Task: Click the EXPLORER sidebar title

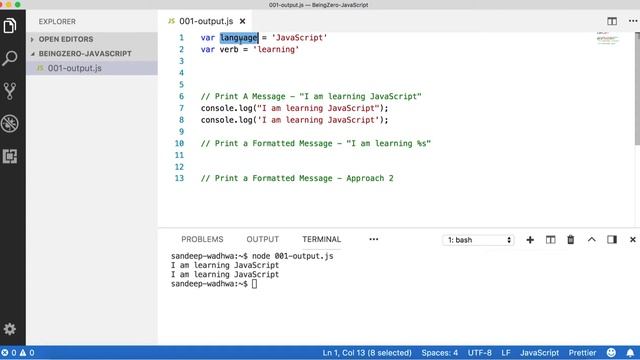Action: tap(57, 21)
